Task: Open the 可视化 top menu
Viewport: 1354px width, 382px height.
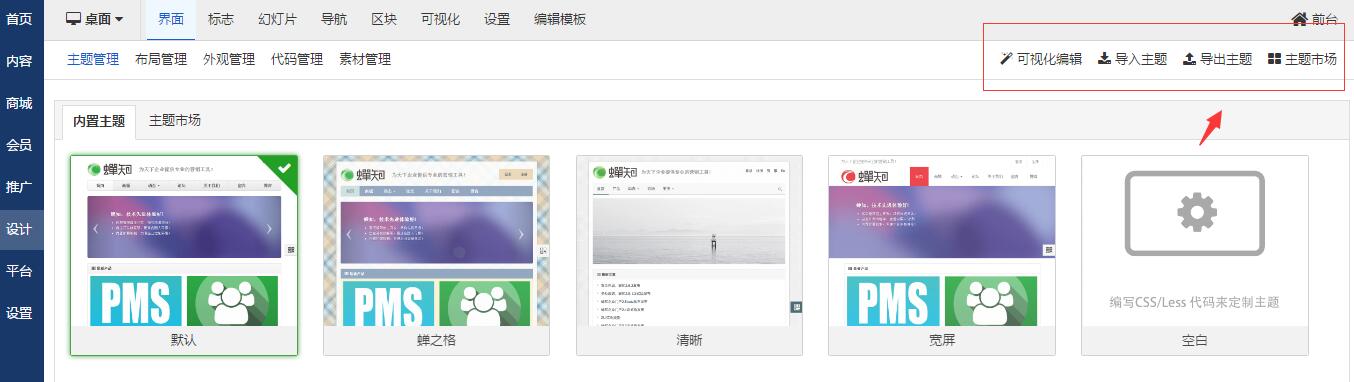Action: click(x=441, y=19)
